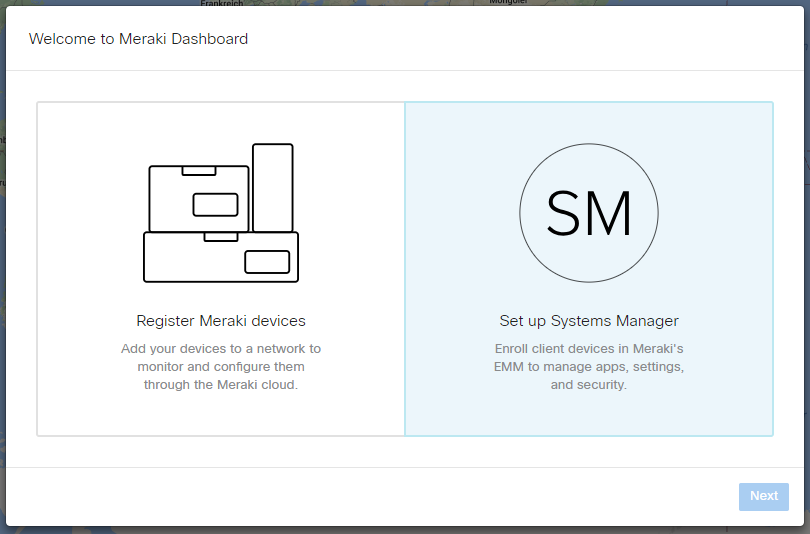The image size is (810, 534).
Task: Click the "Add your devices to a network" description
Action: [221, 366]
